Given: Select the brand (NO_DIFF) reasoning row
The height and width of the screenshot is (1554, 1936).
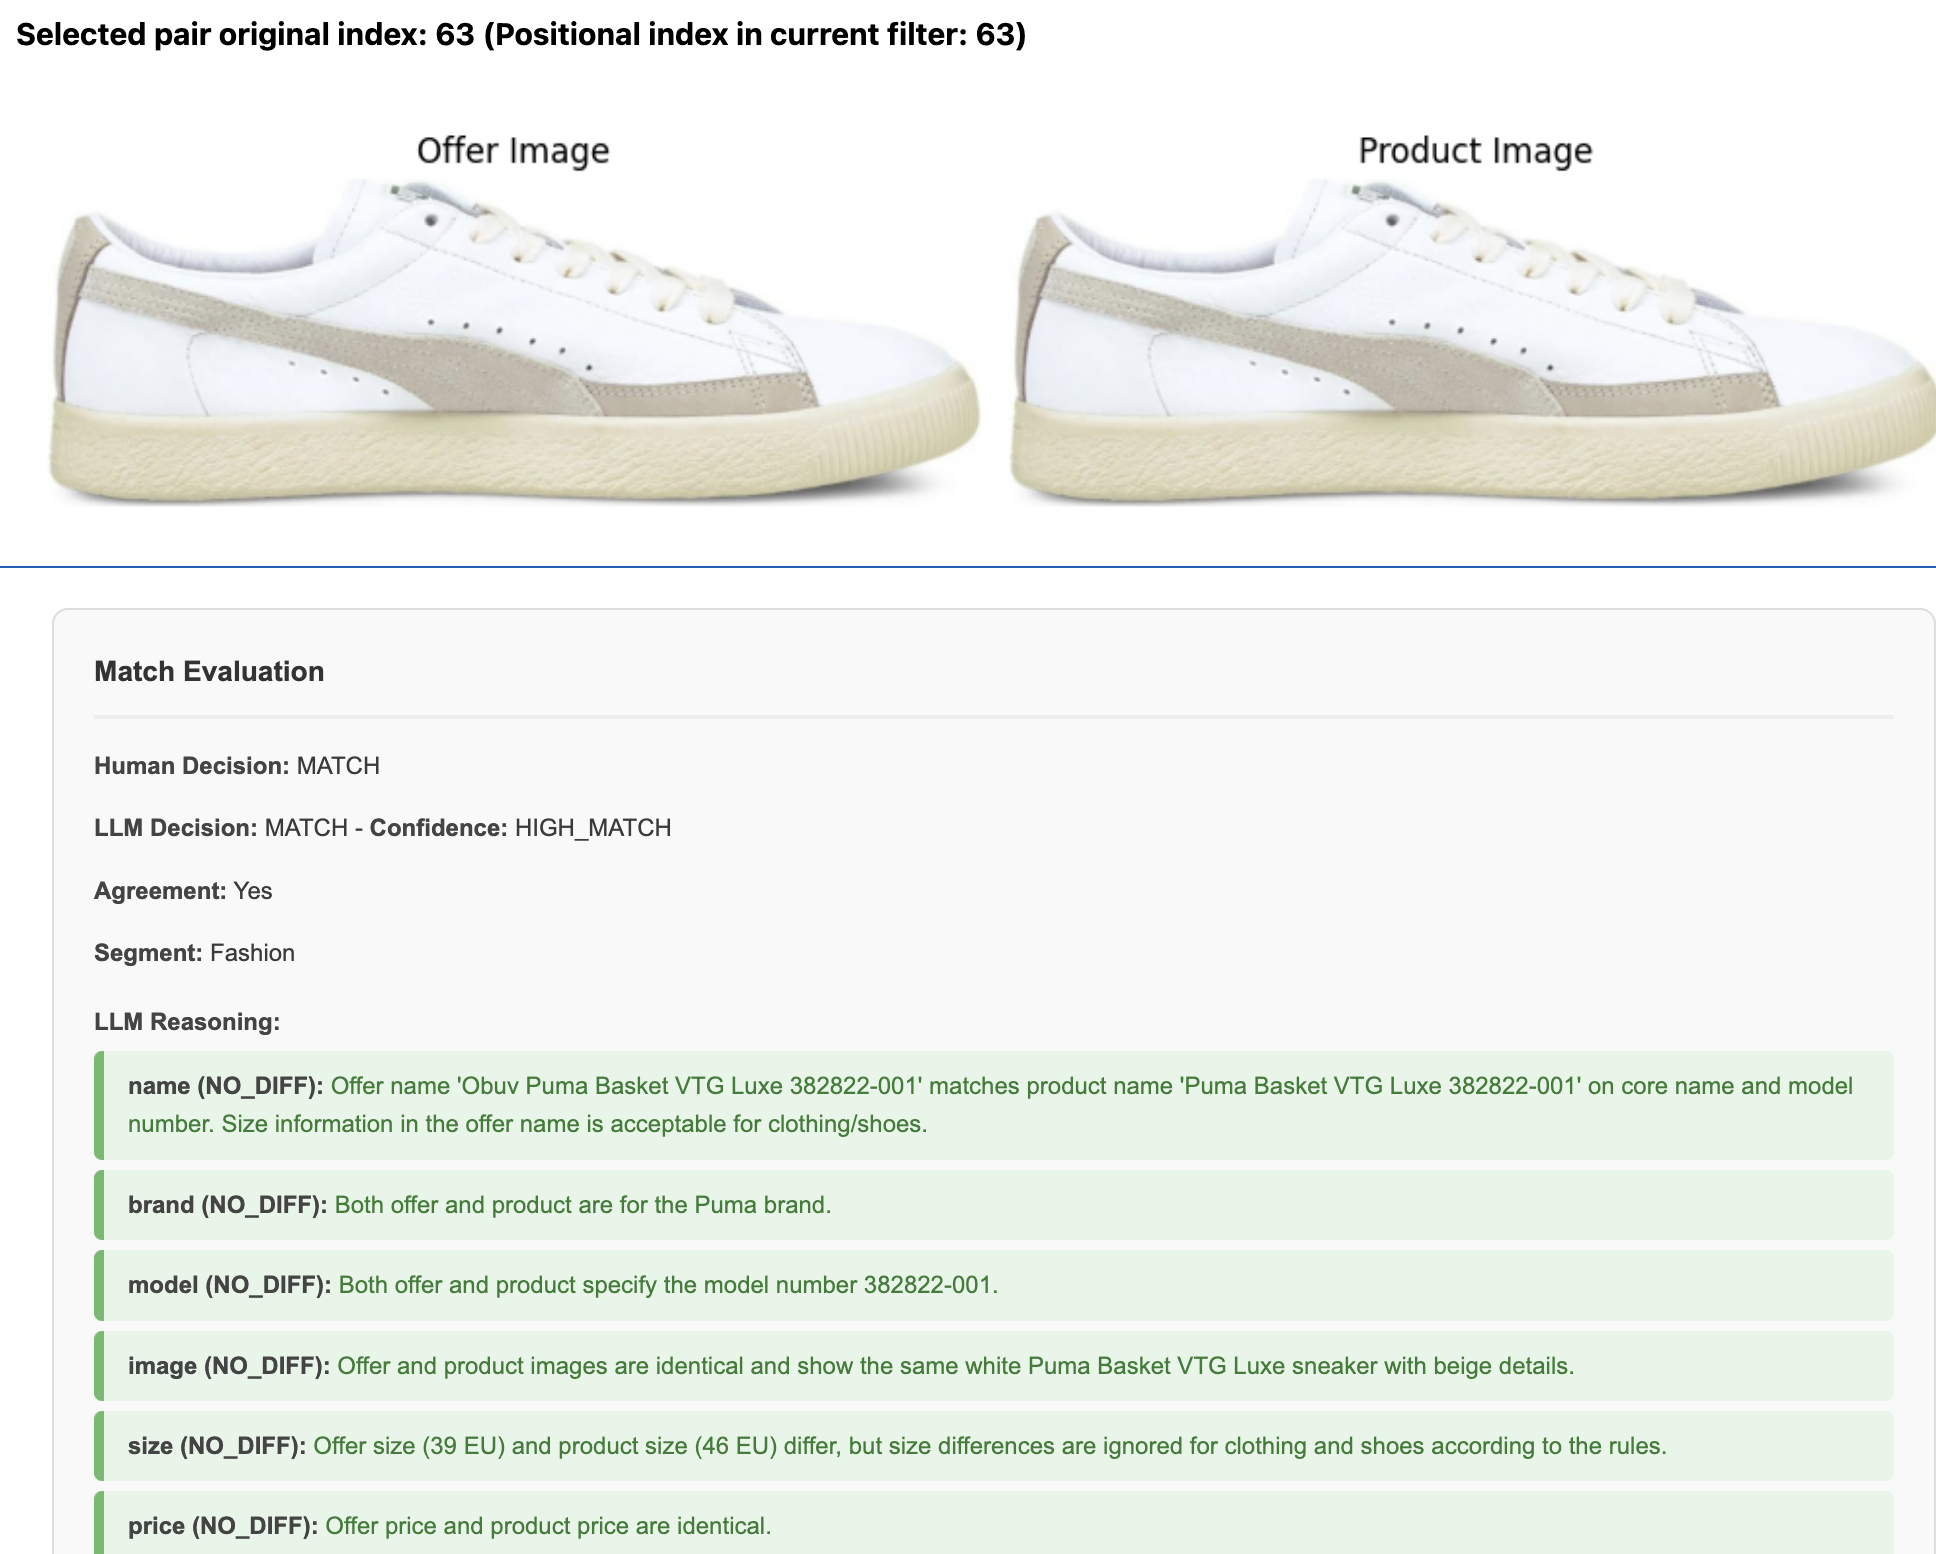Looking at the screenshot, I should 994,1205.
